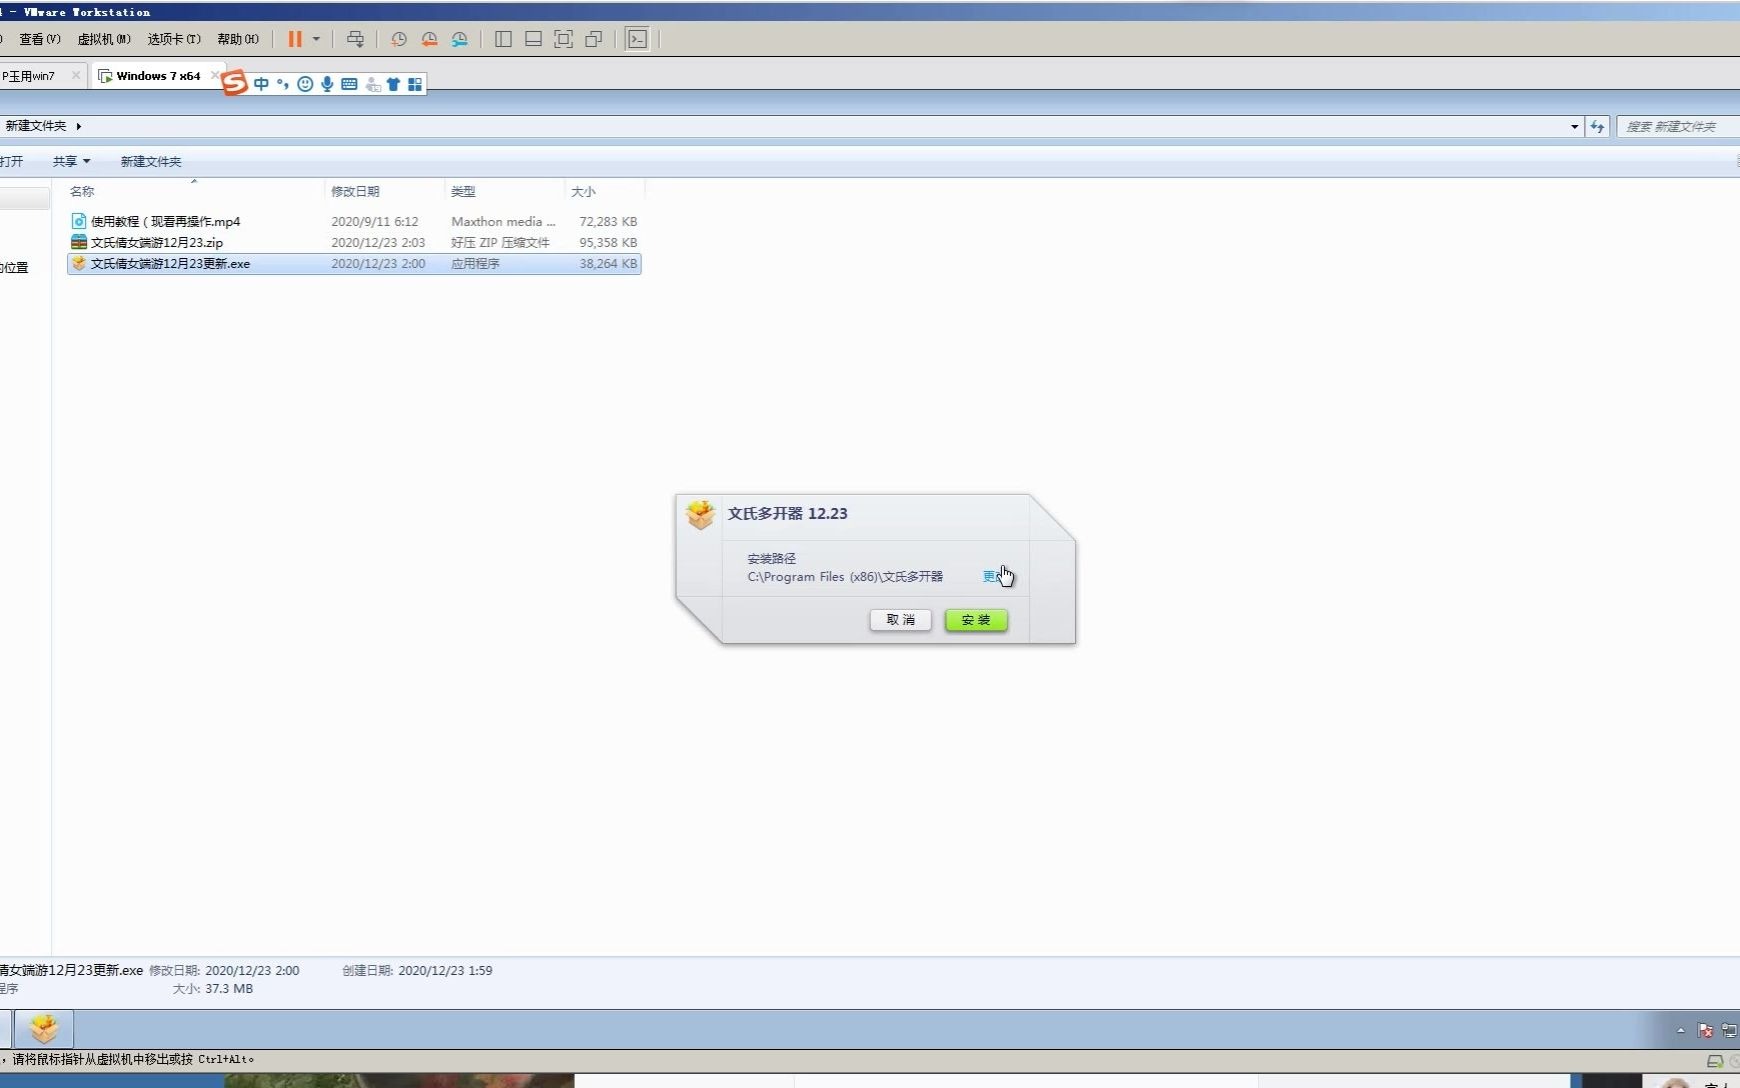The image size is (1740, 1088).
Task: Click the zip archive file icon
Action: click(79, 242)
